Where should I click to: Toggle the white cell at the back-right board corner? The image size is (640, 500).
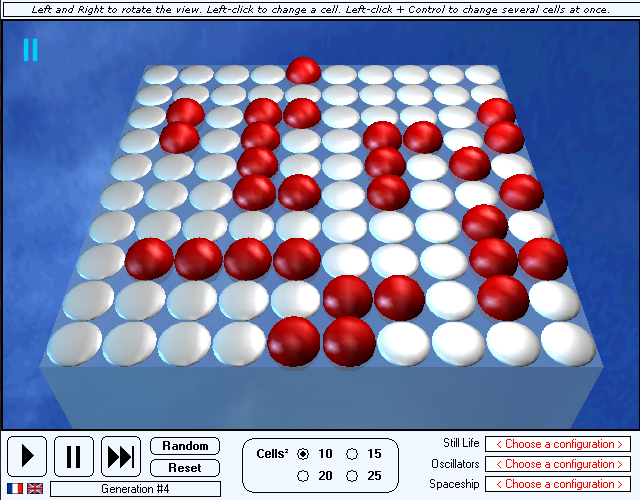click(x=482, y=74)
